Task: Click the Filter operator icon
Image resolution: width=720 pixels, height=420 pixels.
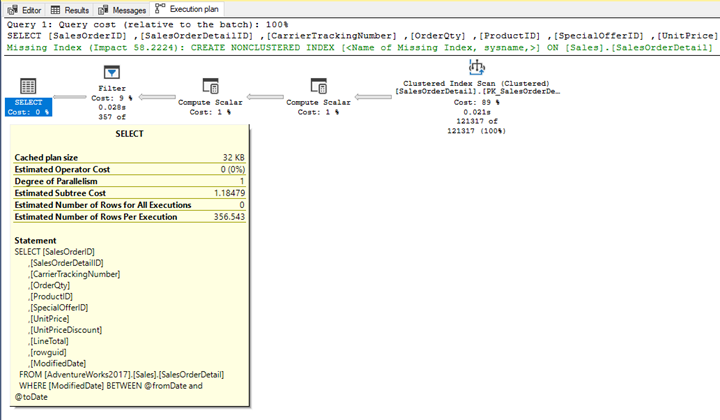Action: point(112,73)
